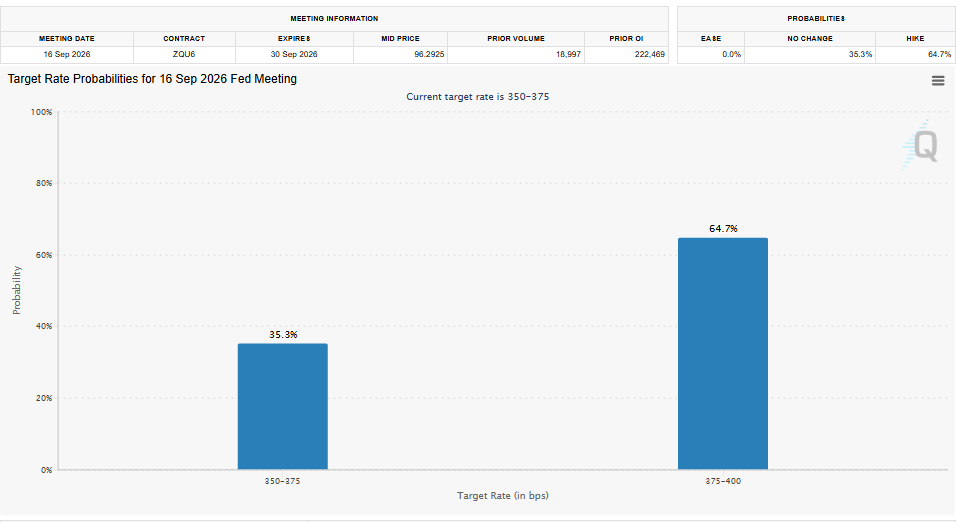The width and height of the screenshot is (956, 522).
Task: Select the Prior Volume value 18,997
Action: [568, 54]
